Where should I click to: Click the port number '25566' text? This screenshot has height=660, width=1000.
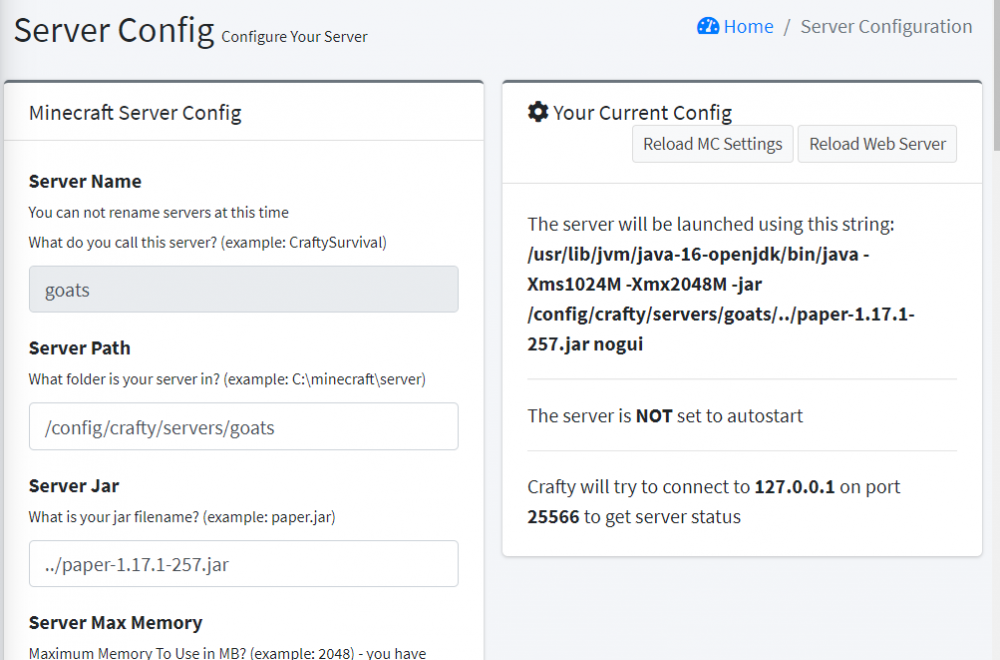coord(553,517)
